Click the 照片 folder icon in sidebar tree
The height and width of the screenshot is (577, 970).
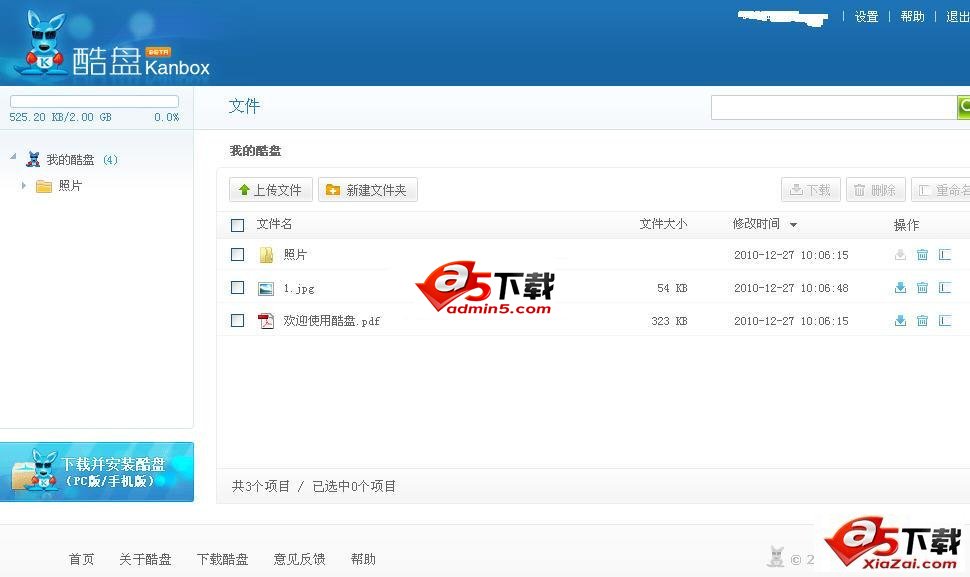click(43, 186)
